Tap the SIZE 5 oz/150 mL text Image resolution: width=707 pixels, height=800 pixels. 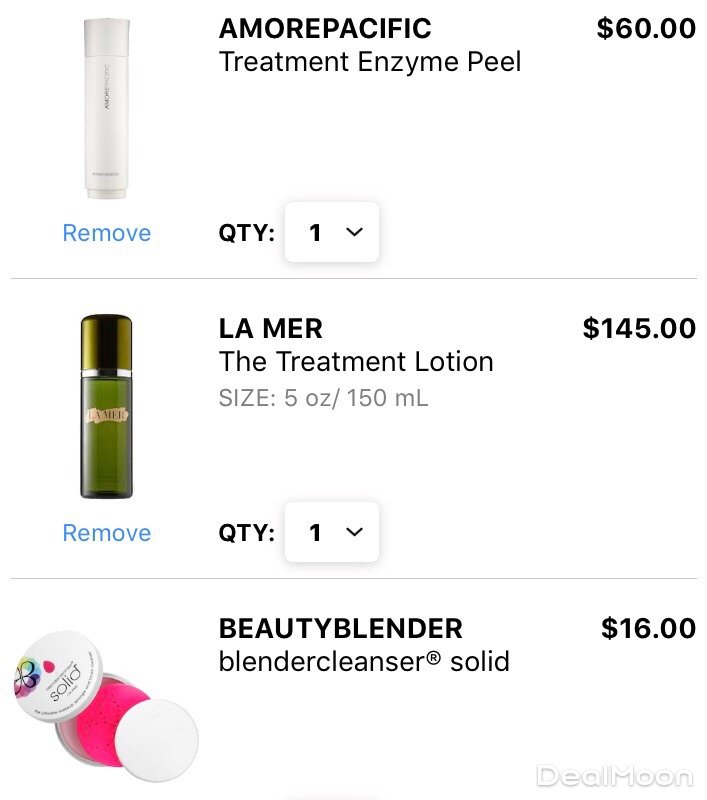pos(323,398)
